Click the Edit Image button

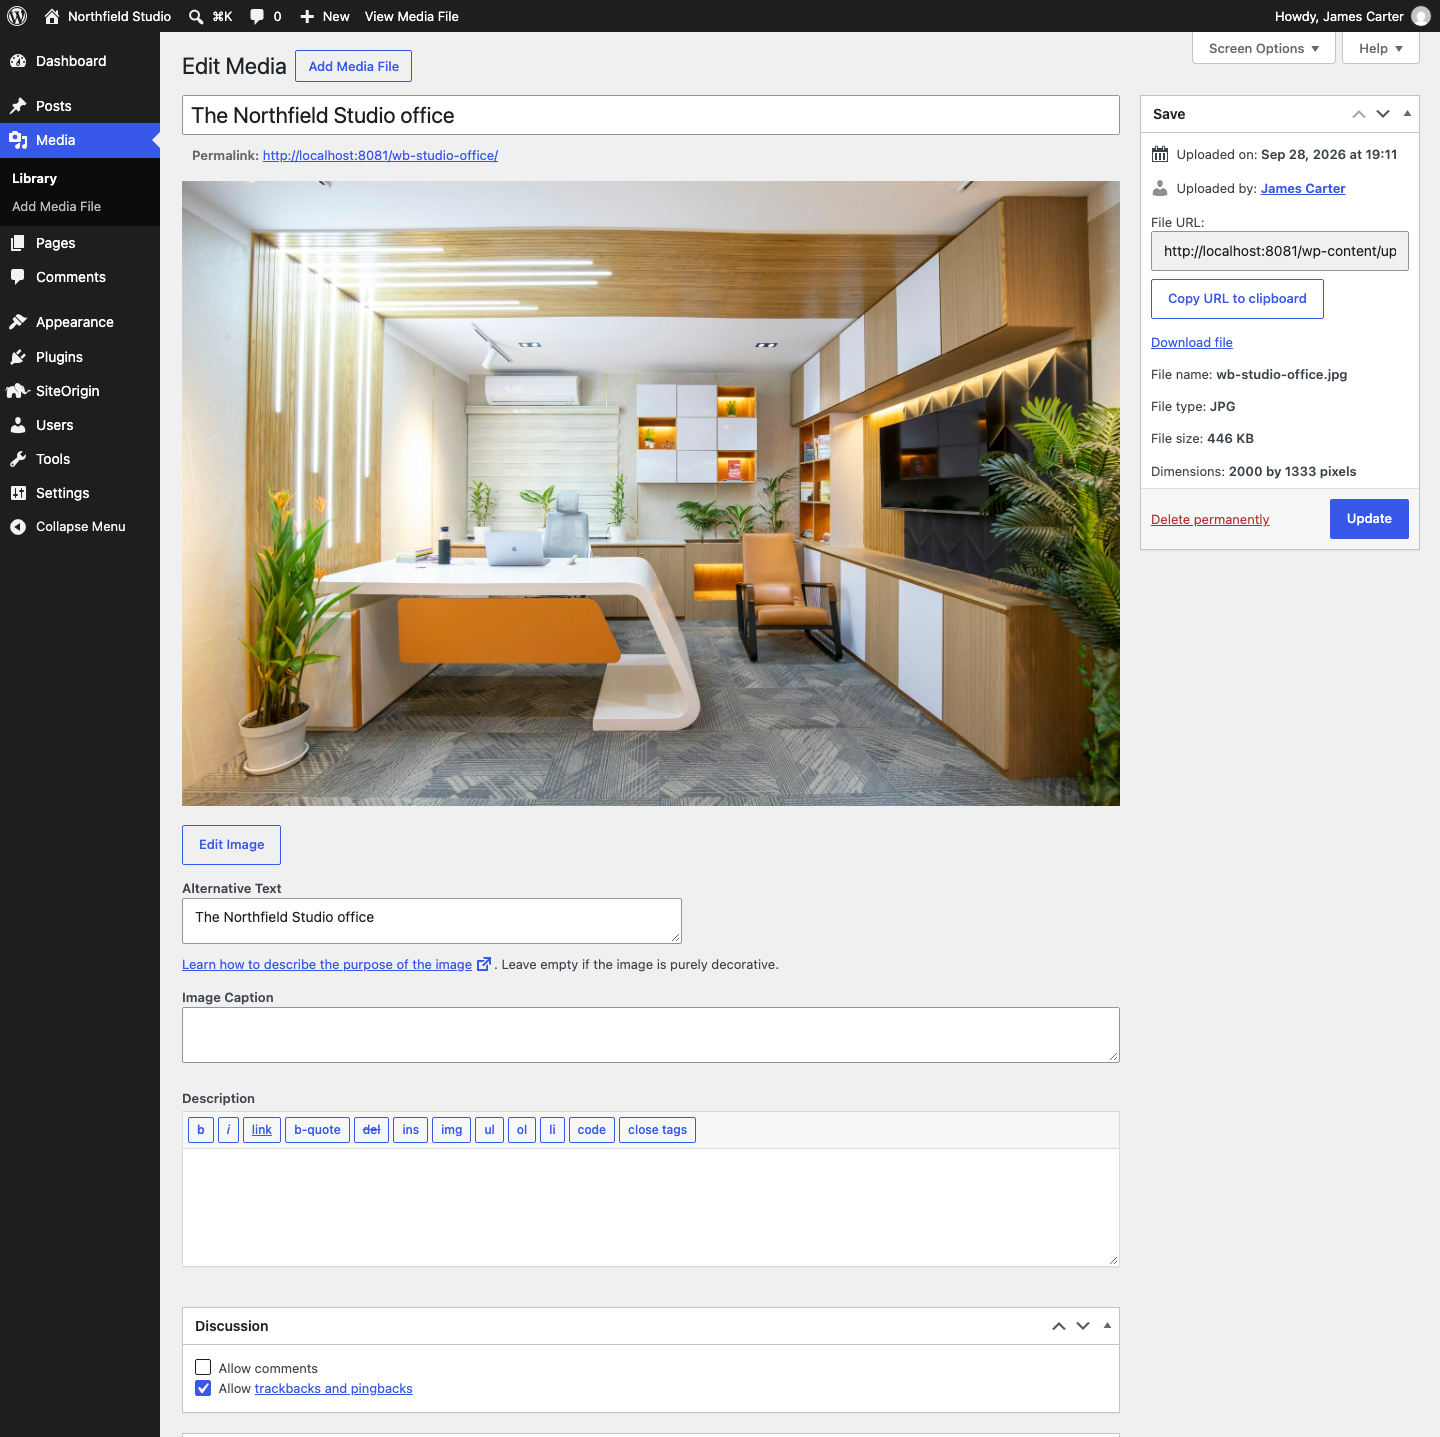(x=231, y=845)
